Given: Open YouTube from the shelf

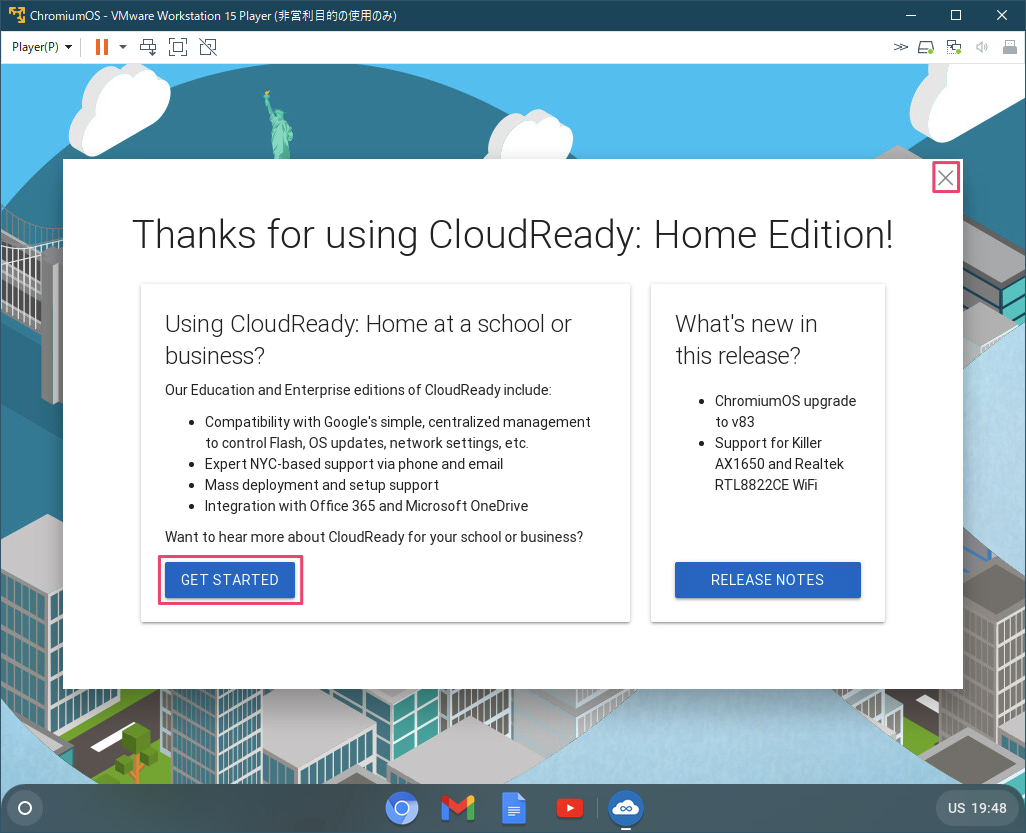Looking at the screenshot, I should (570, 809).
